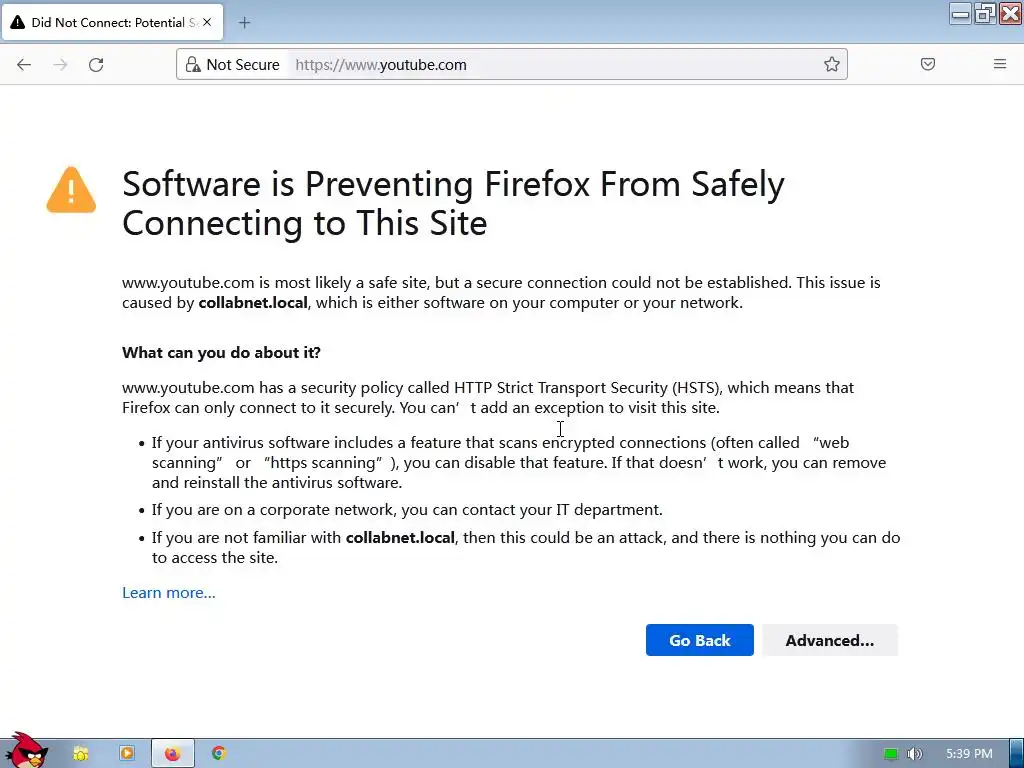Bookmark this page with the star icon

point(831,64)
